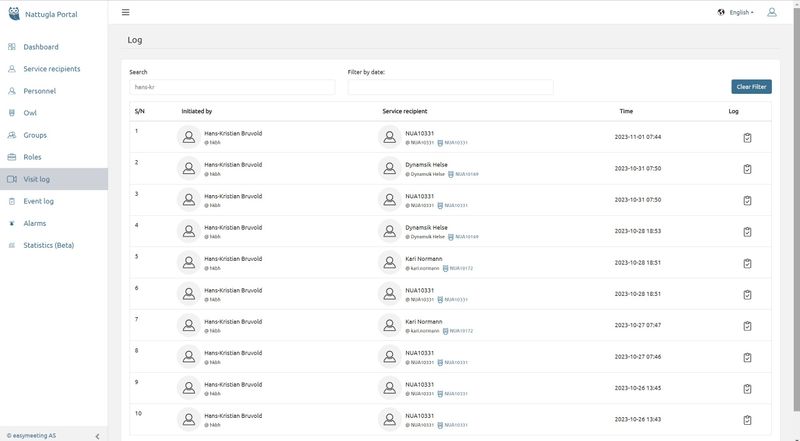The image size is (800, 441).
Task: Click avatar of Karl Normann in row 5
Action: (x=389, y=263)
